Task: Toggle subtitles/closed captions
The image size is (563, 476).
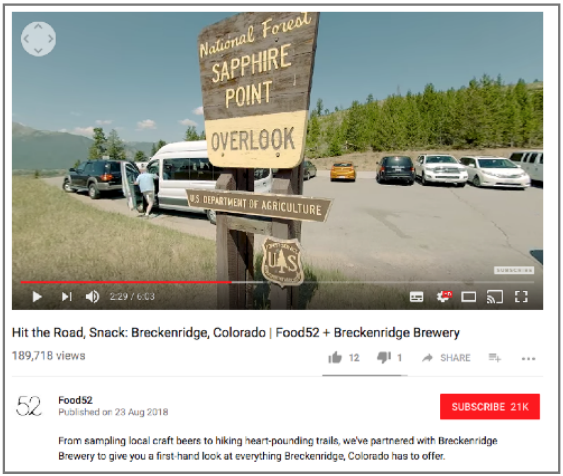Action: click(417, 297)
